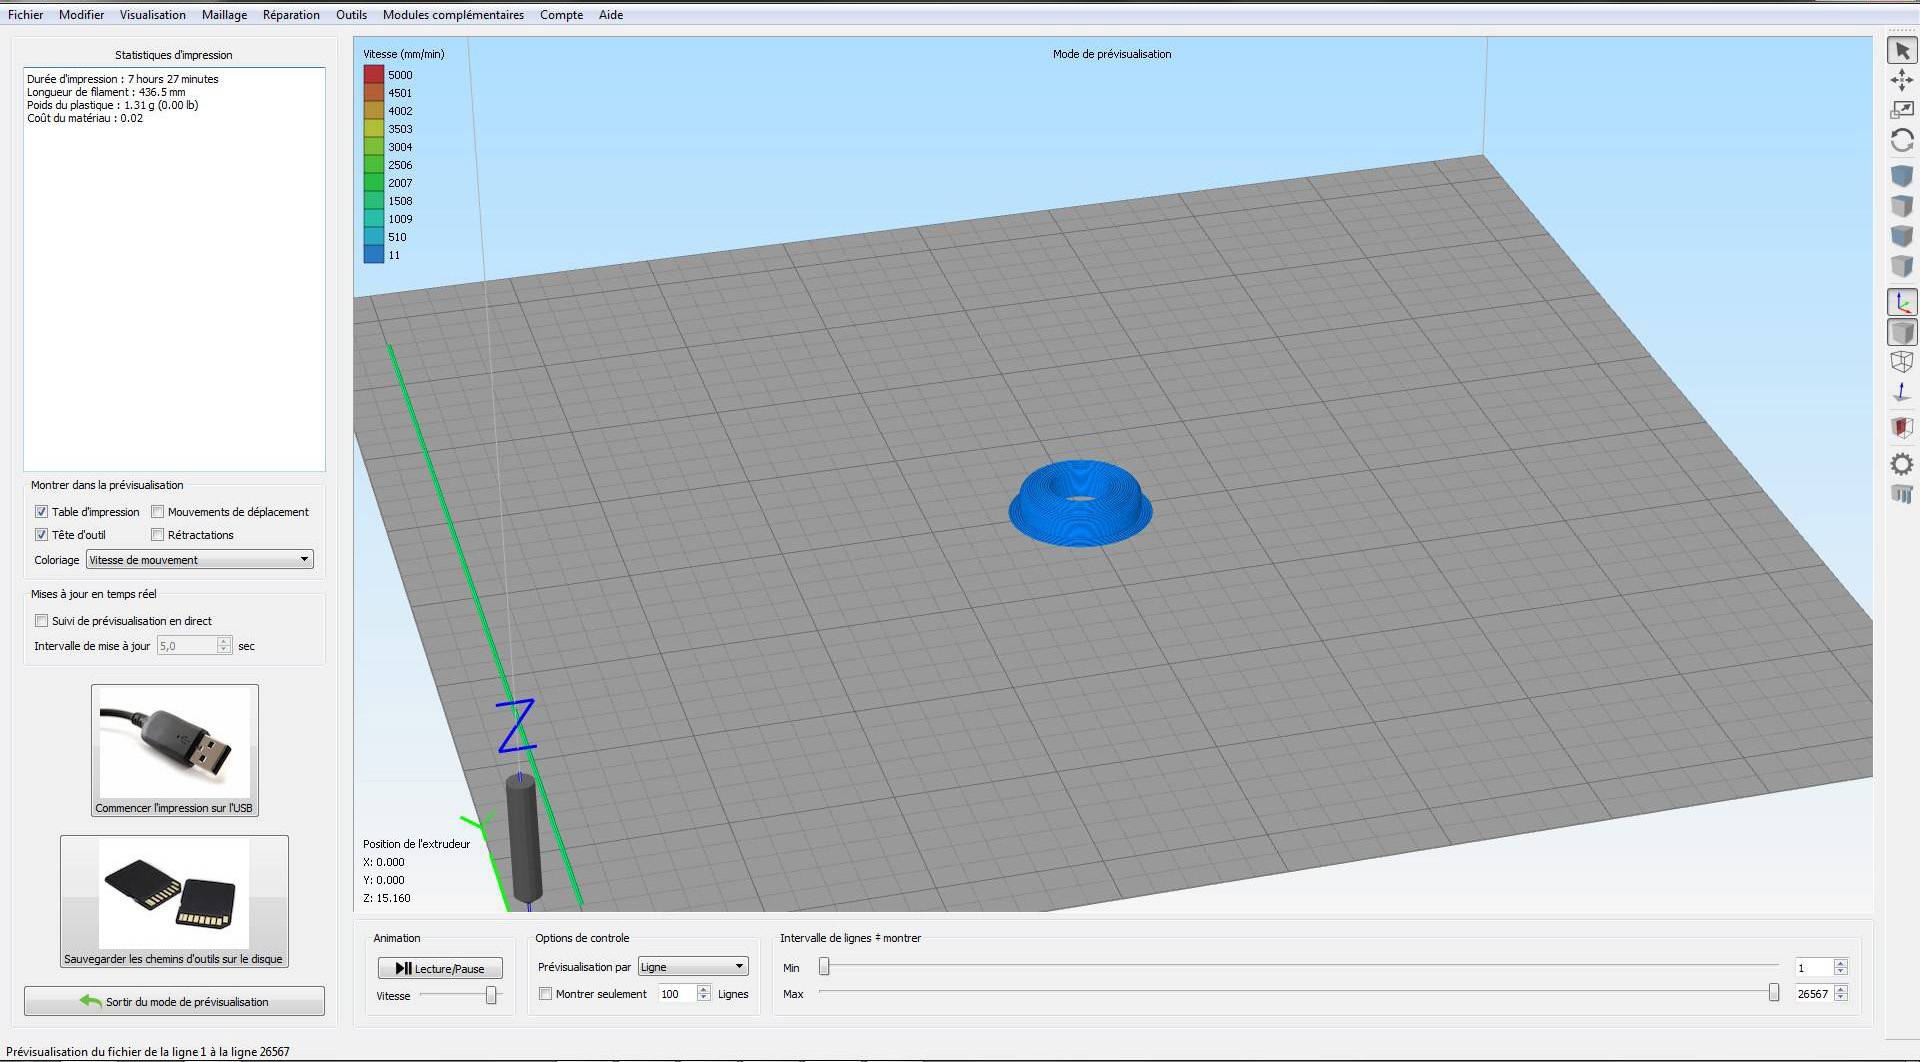Open the Aide menu
The height and width of the screenshot is (1062, 1920).
[611, 15]
